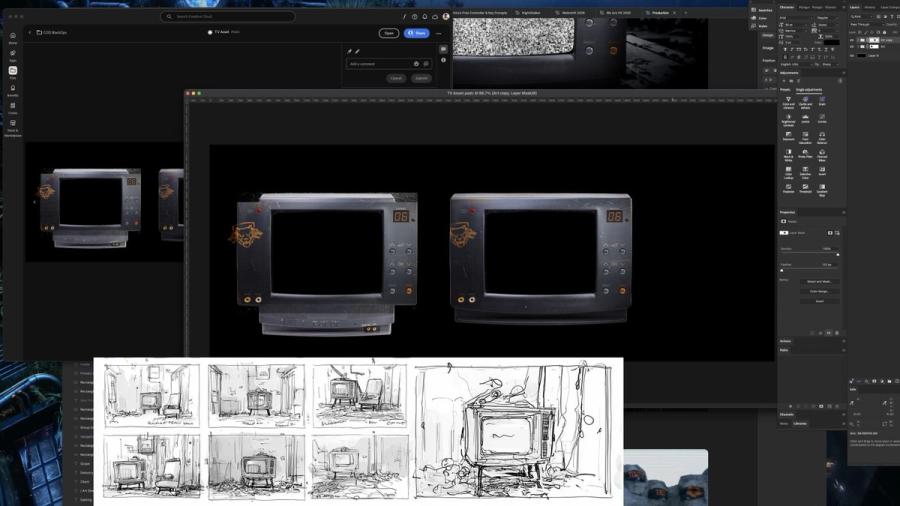
Task: Go back with the arrow beside COD BlackOps
Action: coord(30,33)
